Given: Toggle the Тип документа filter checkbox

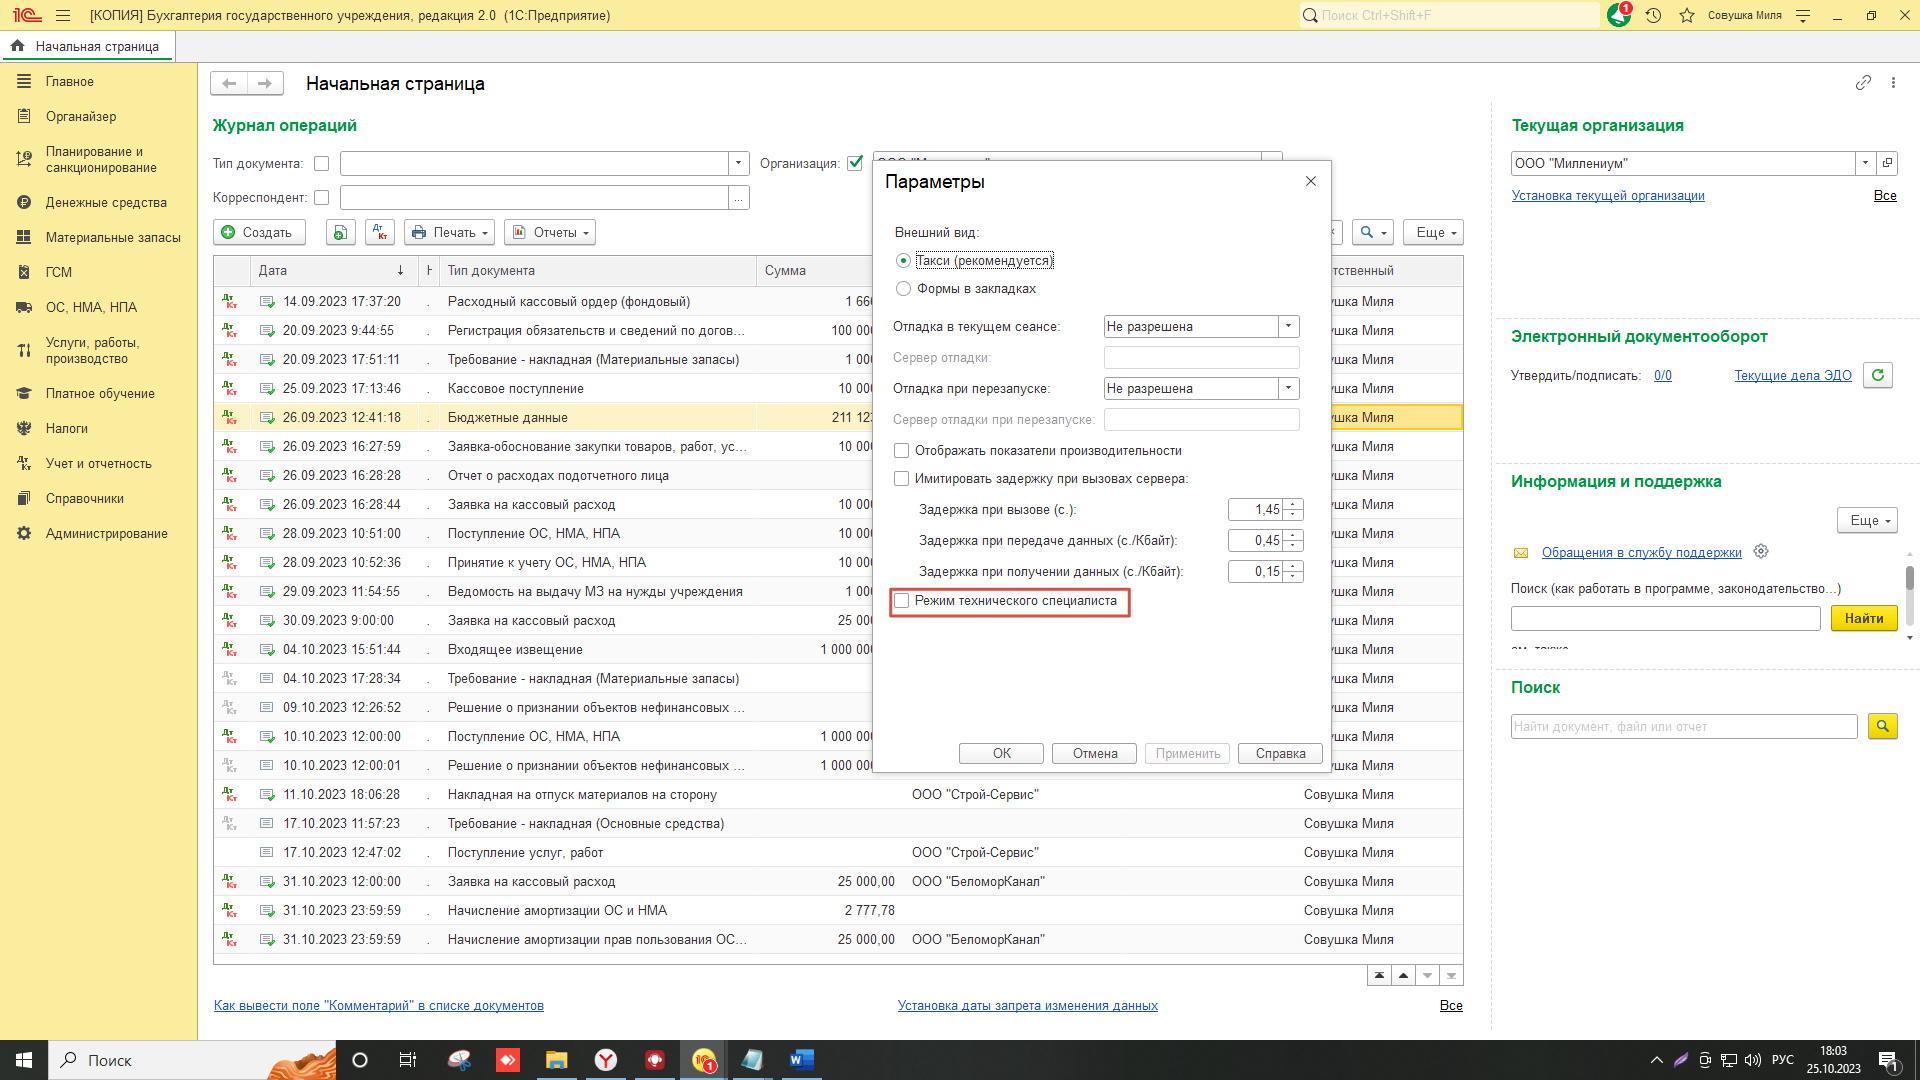Looking at the screenshot, I should tap(321, 163).
